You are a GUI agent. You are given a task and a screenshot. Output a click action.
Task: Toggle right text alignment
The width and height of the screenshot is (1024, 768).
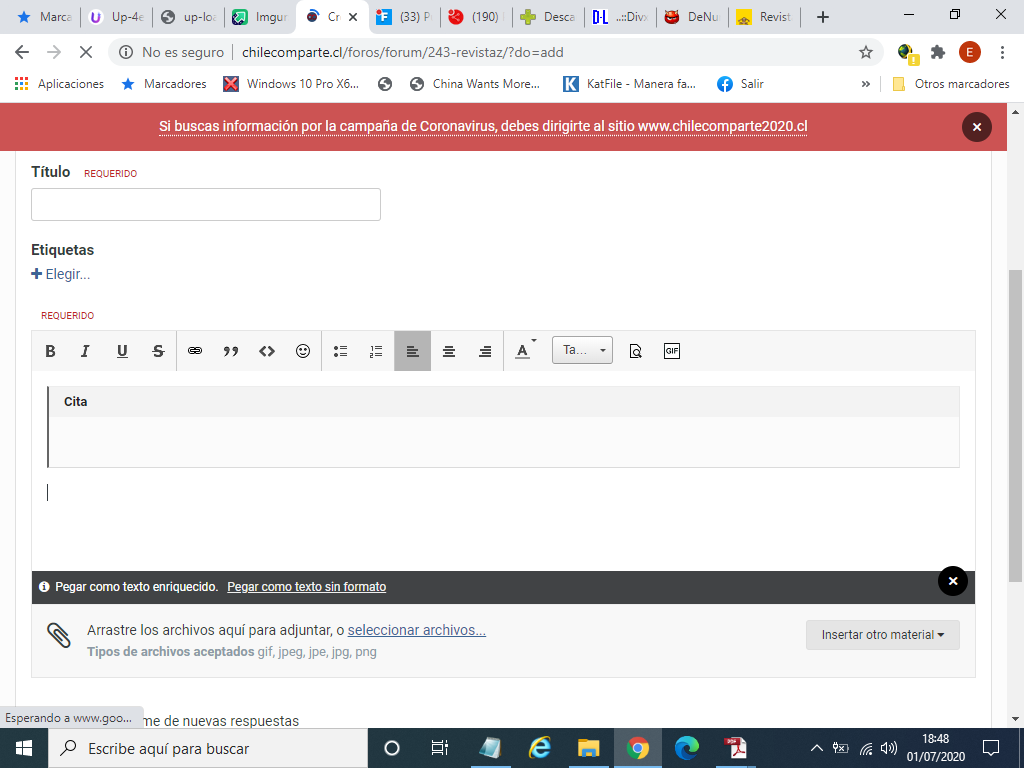coord(485,351)
